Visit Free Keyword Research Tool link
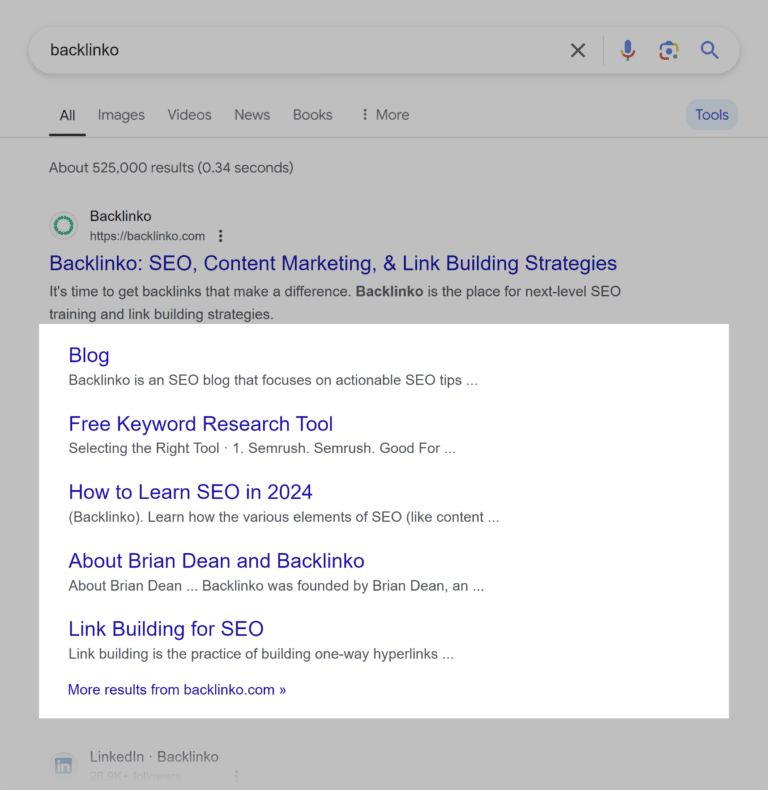768x790 pixels. tap(201, 424)
